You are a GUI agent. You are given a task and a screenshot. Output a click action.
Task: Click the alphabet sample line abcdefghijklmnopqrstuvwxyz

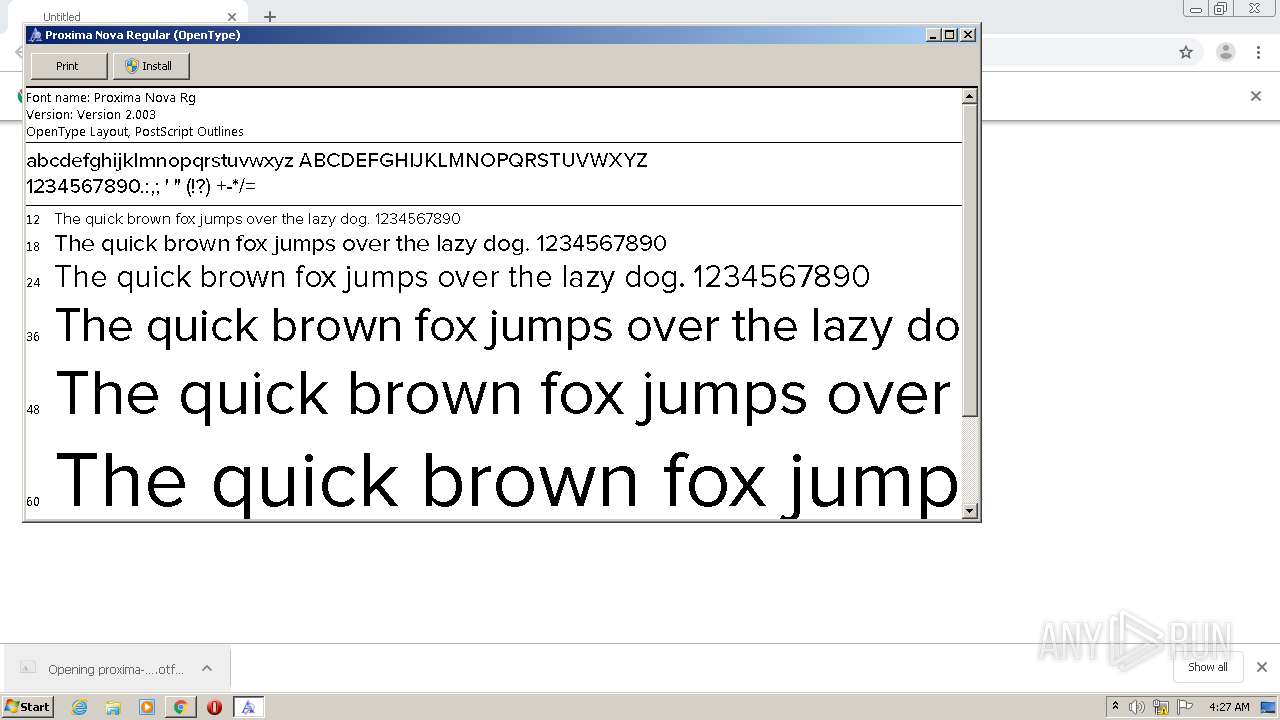pos(337,160)
